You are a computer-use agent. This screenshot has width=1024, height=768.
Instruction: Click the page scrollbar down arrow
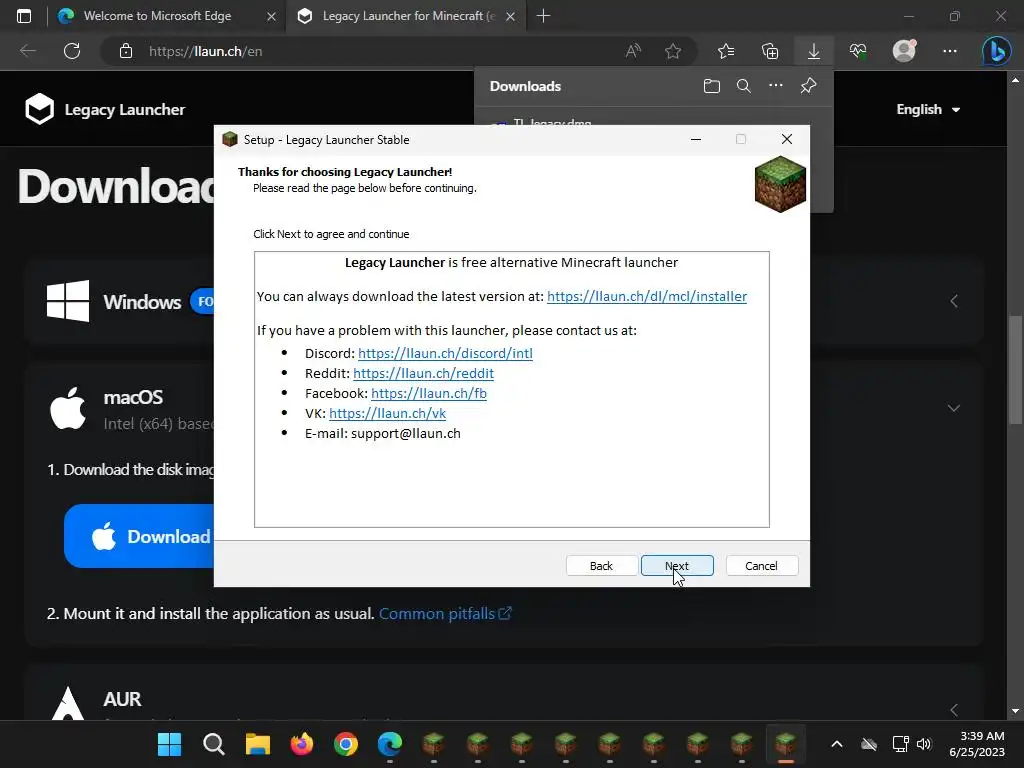(1015, 711)
